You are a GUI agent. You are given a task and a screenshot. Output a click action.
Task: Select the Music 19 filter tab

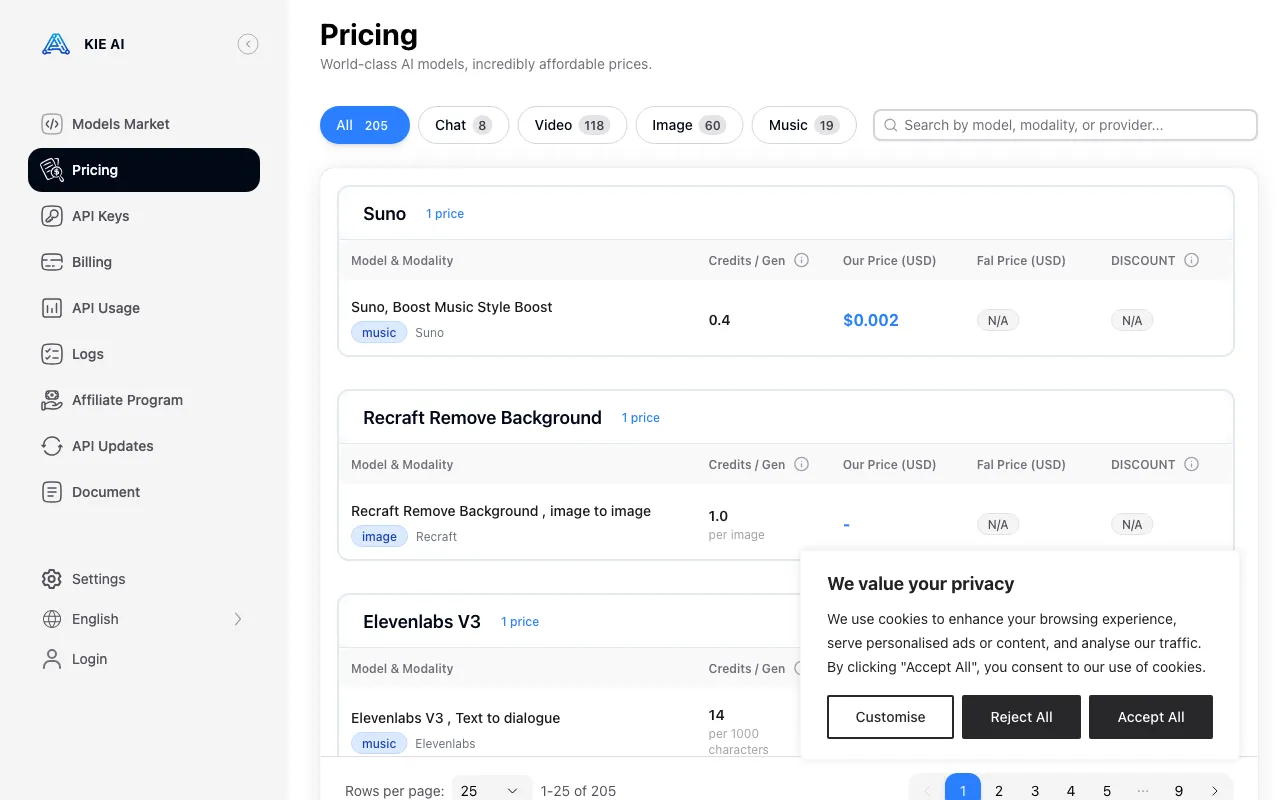pyautogui.click(x=804, y=125)
